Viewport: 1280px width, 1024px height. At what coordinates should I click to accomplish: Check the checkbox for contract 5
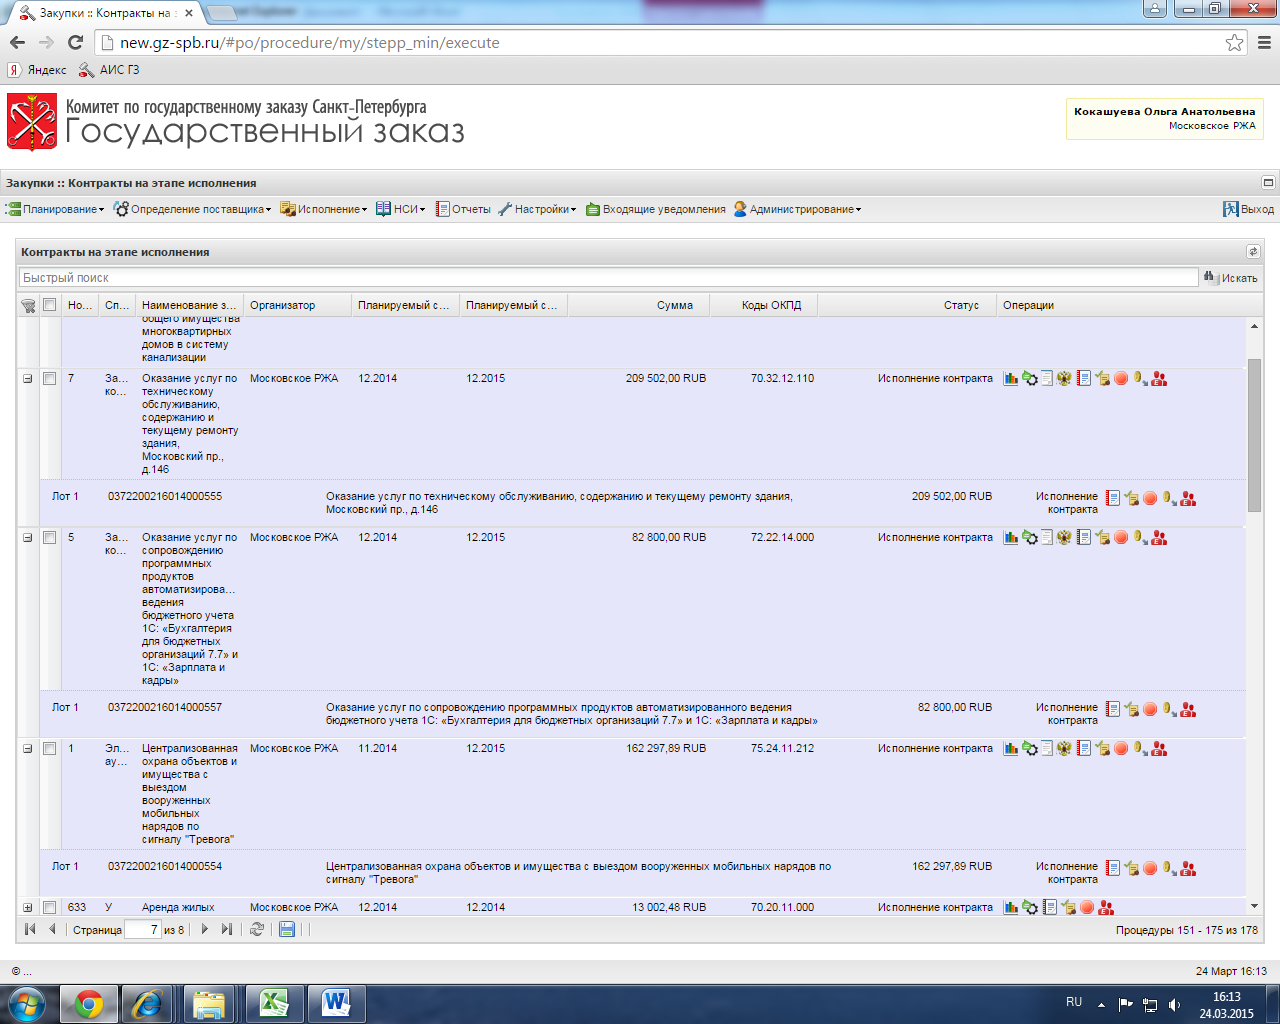[49, 538]
